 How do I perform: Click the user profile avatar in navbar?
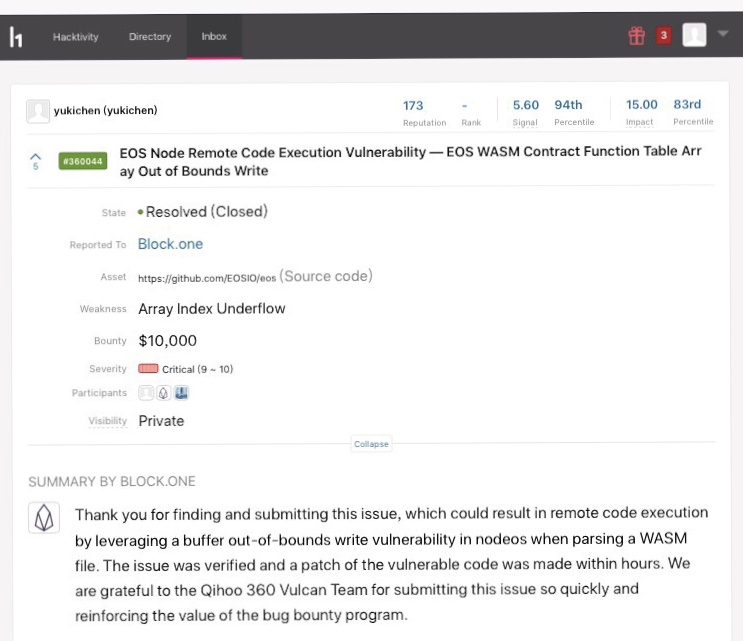[694, 35]
